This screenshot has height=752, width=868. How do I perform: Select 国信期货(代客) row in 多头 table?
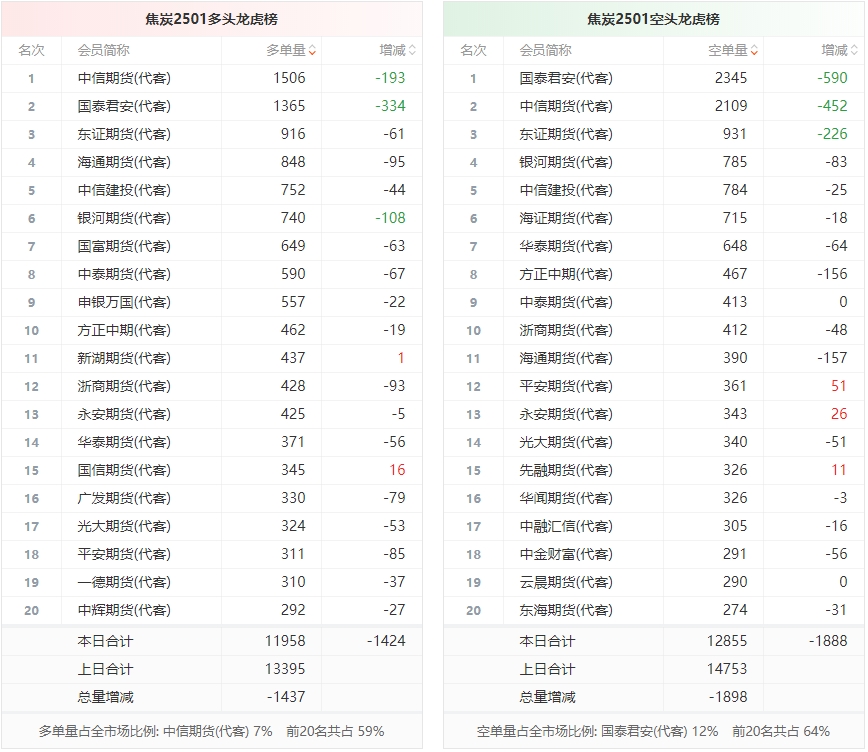(x=124, y=470)
